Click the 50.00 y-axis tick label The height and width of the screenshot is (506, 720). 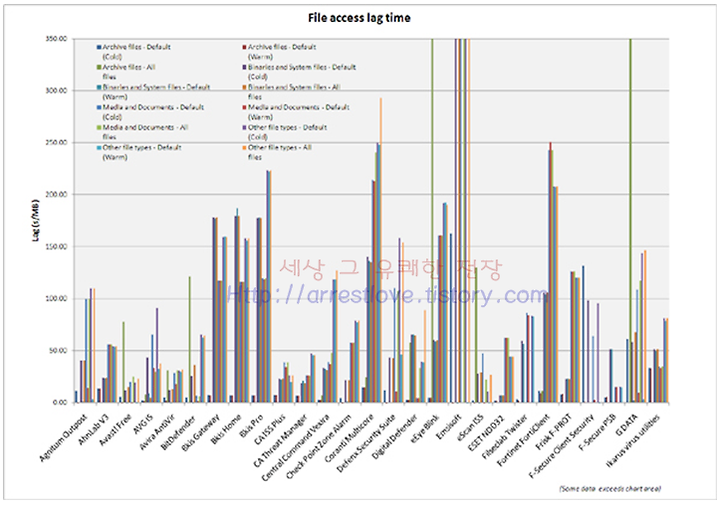pos(58,351)
